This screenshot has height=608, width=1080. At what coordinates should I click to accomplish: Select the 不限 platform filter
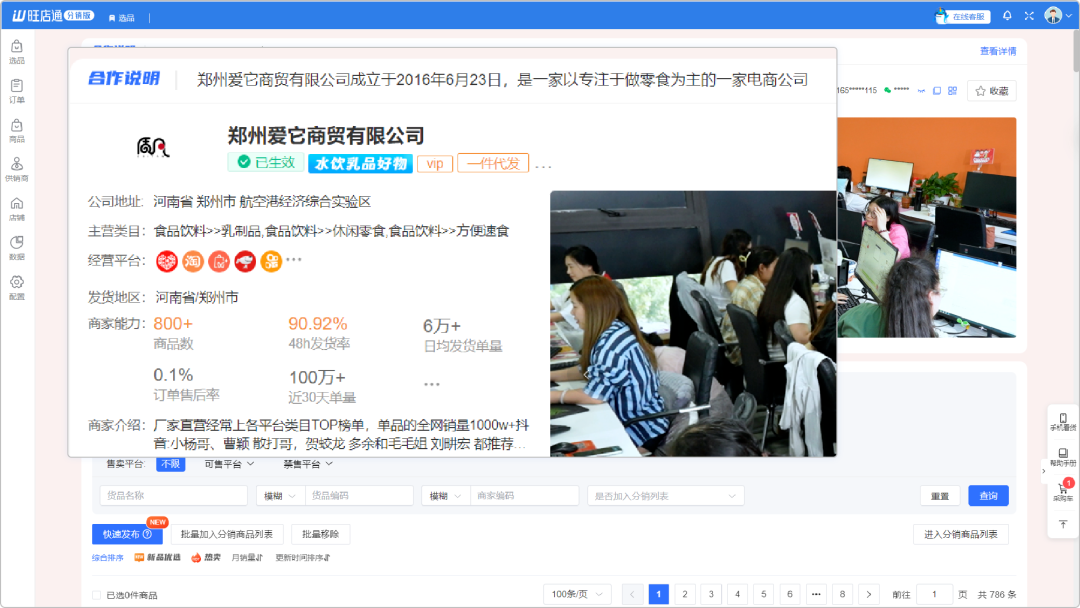170,464
